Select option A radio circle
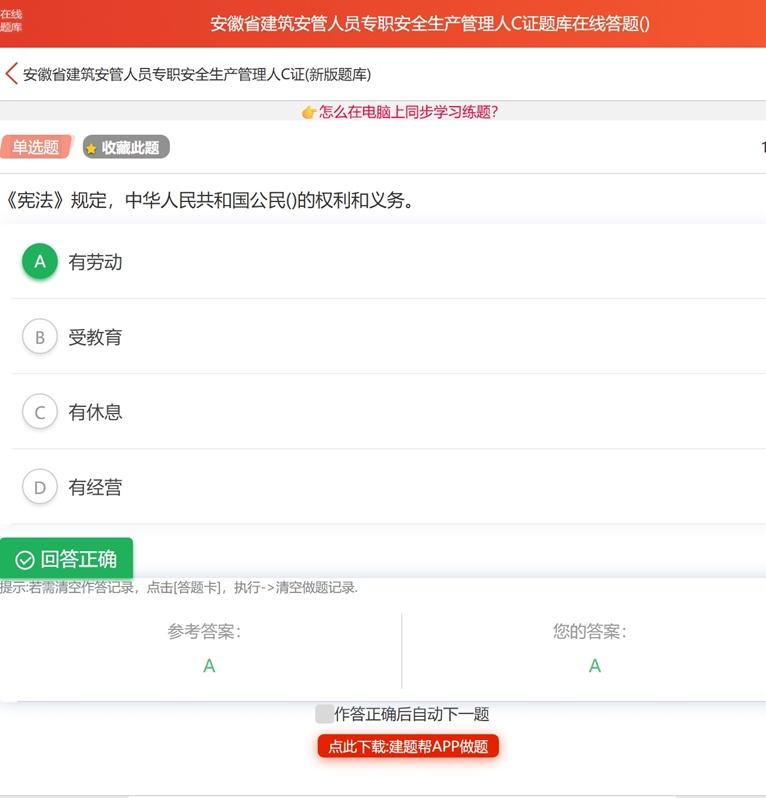This screenshot has width=766, height=798. point(40,262)
